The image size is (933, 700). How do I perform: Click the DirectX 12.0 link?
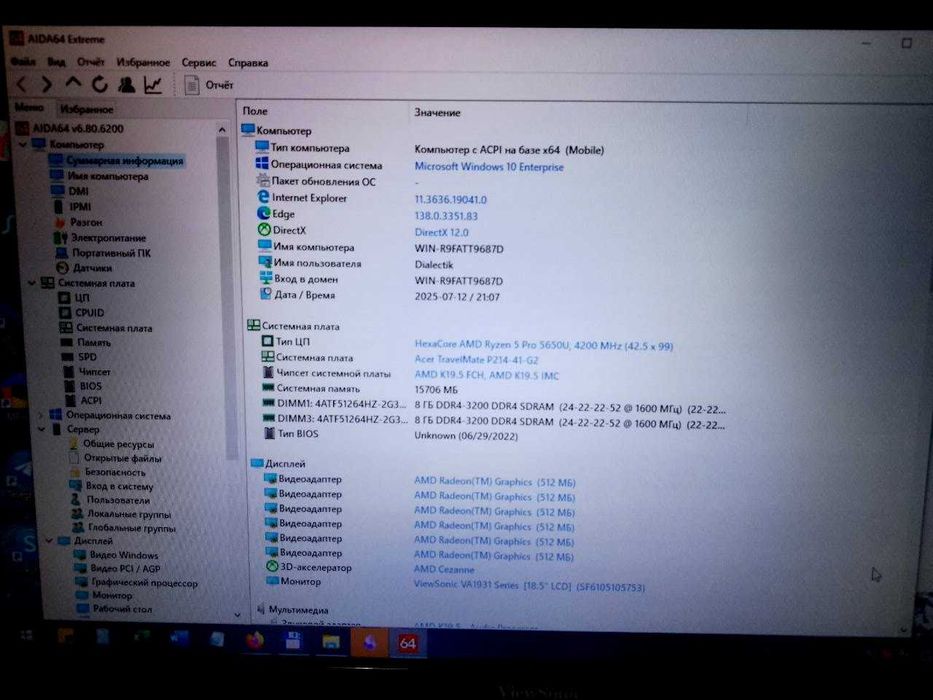coord(442,232)
